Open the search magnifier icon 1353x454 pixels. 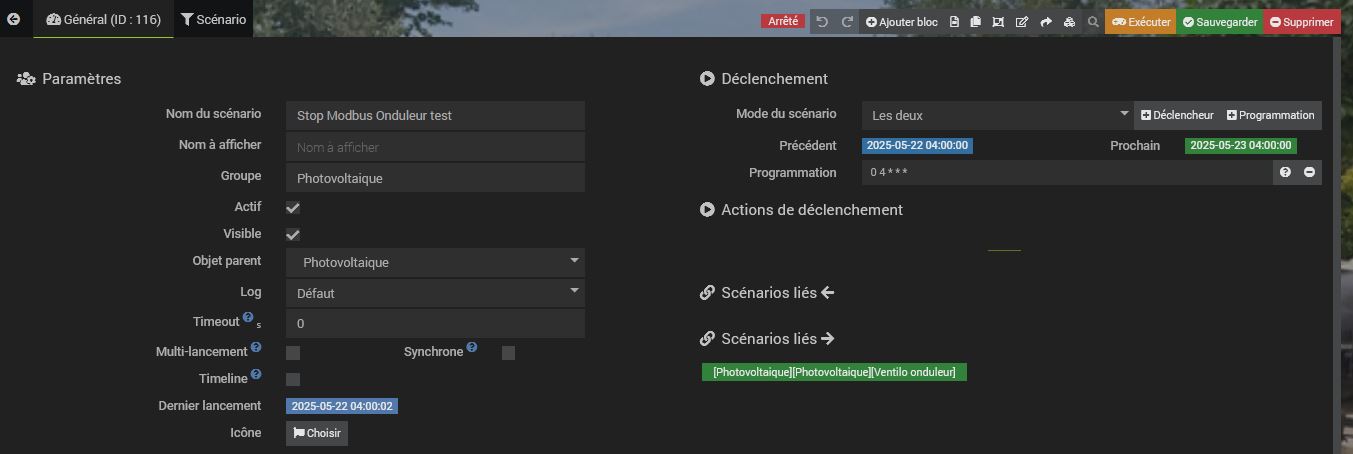pos(1093,21)
